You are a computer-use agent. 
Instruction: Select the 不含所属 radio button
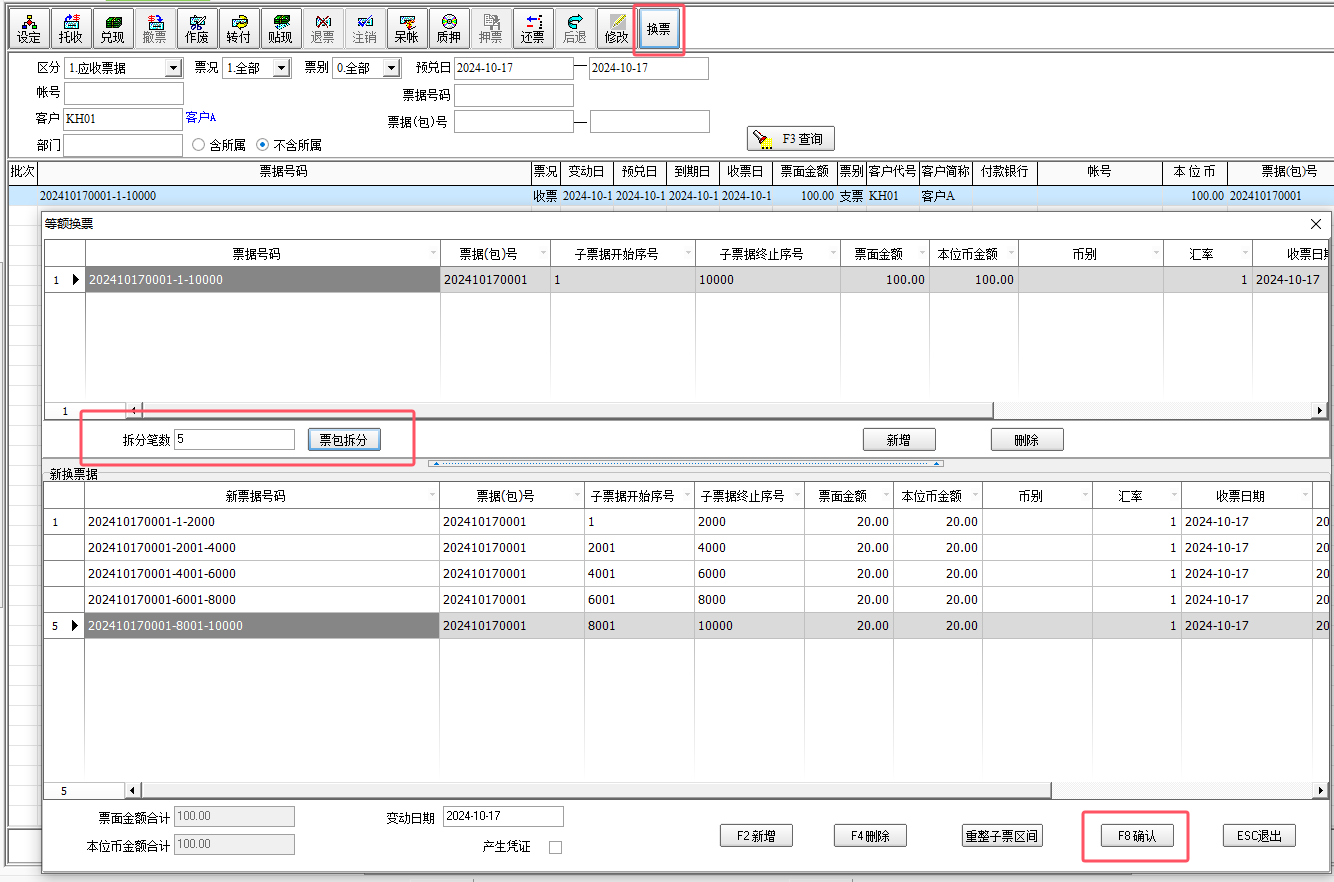[263, 145]
